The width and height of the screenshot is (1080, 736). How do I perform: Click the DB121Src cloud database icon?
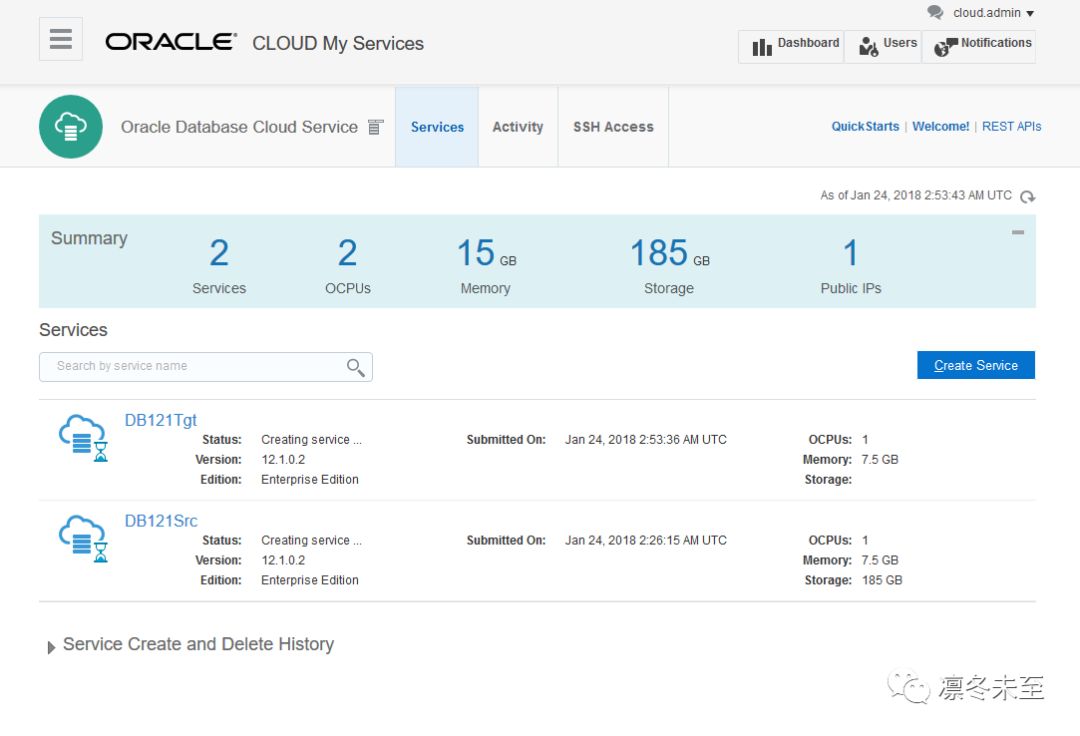point(83,538)
